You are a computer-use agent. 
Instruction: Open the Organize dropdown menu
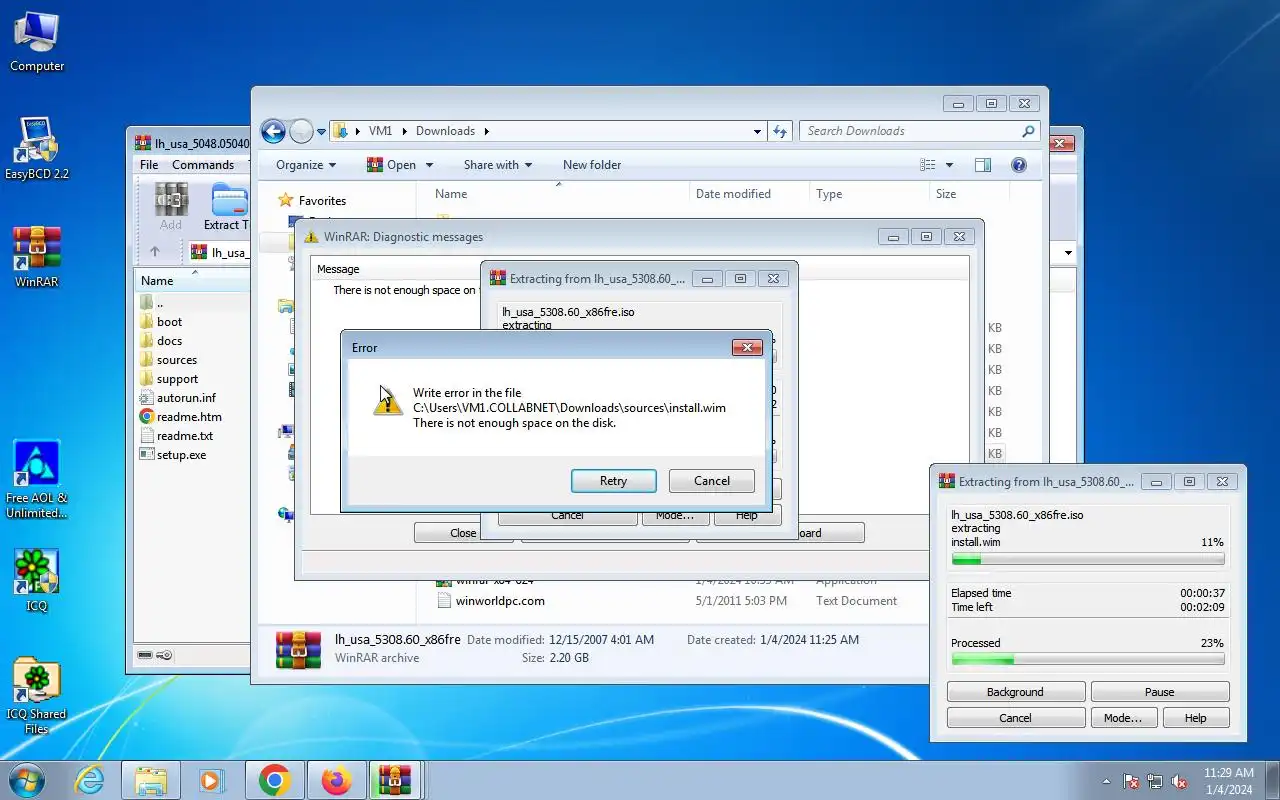pos(306,165)
